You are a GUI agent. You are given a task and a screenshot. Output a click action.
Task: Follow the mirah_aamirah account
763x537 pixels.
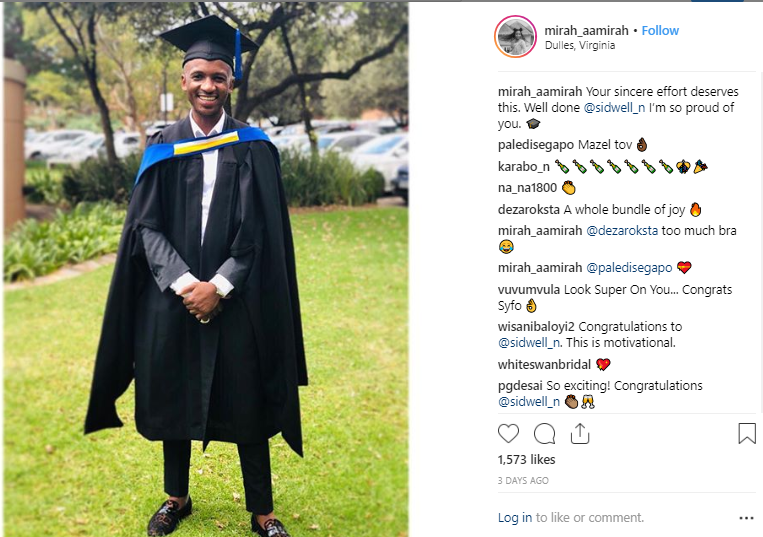click(x=660, y=31)
